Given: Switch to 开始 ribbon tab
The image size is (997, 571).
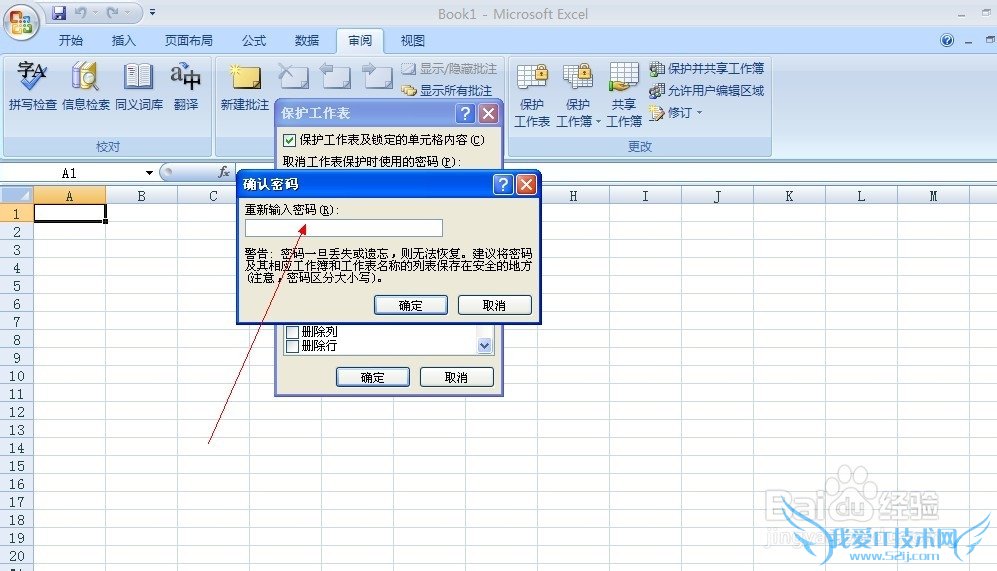Looking at the screenshot, I should click(x=71, y=41).
